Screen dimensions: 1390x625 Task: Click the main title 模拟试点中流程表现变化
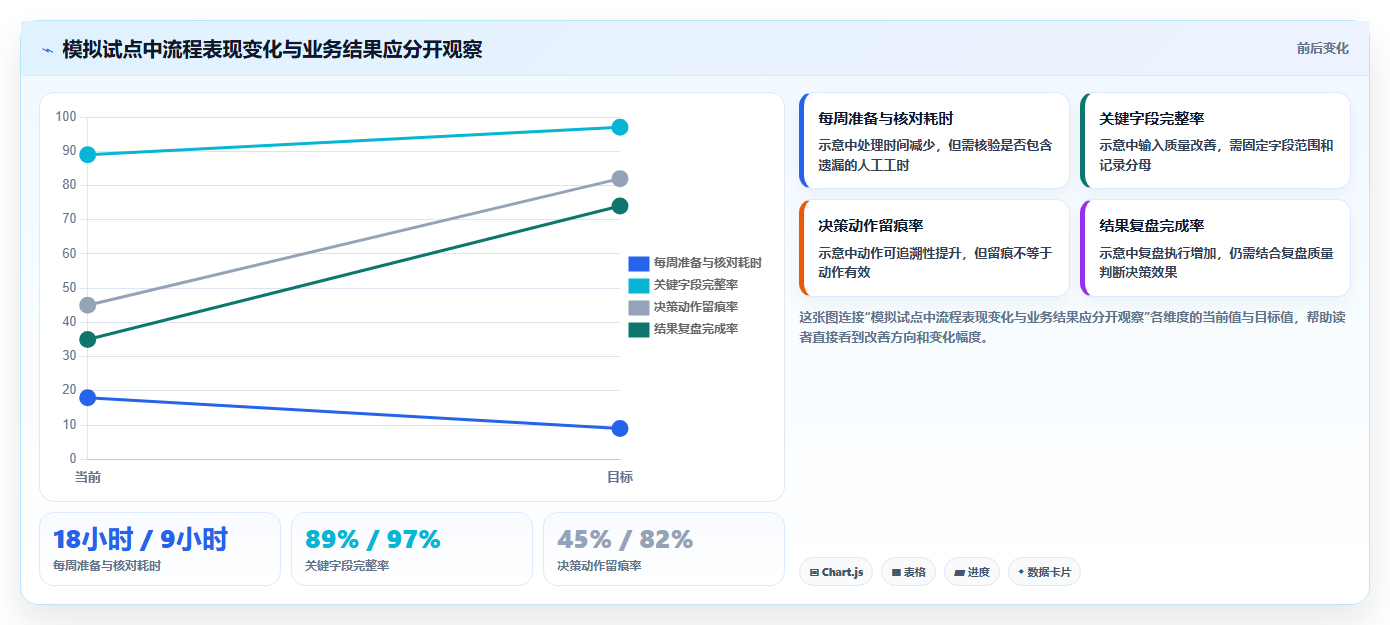pyautogui.click(x=272, y=49)
